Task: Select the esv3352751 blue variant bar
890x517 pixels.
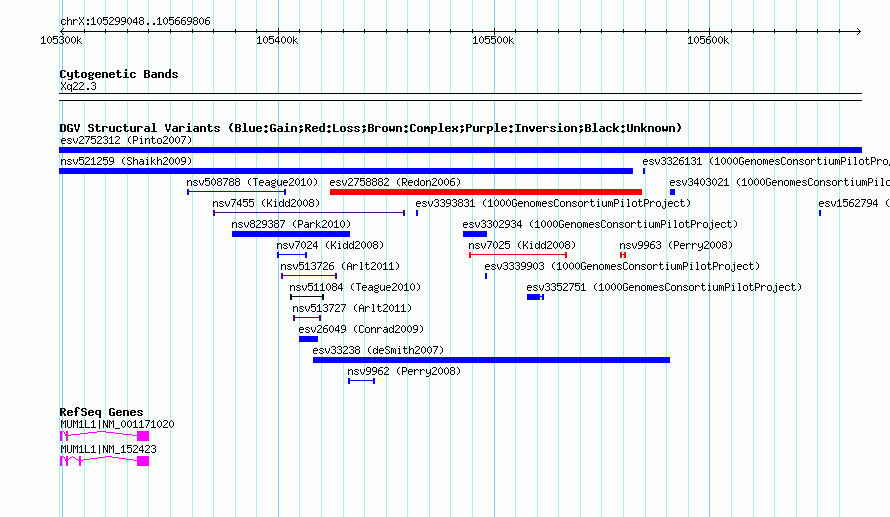Action: 535,297
